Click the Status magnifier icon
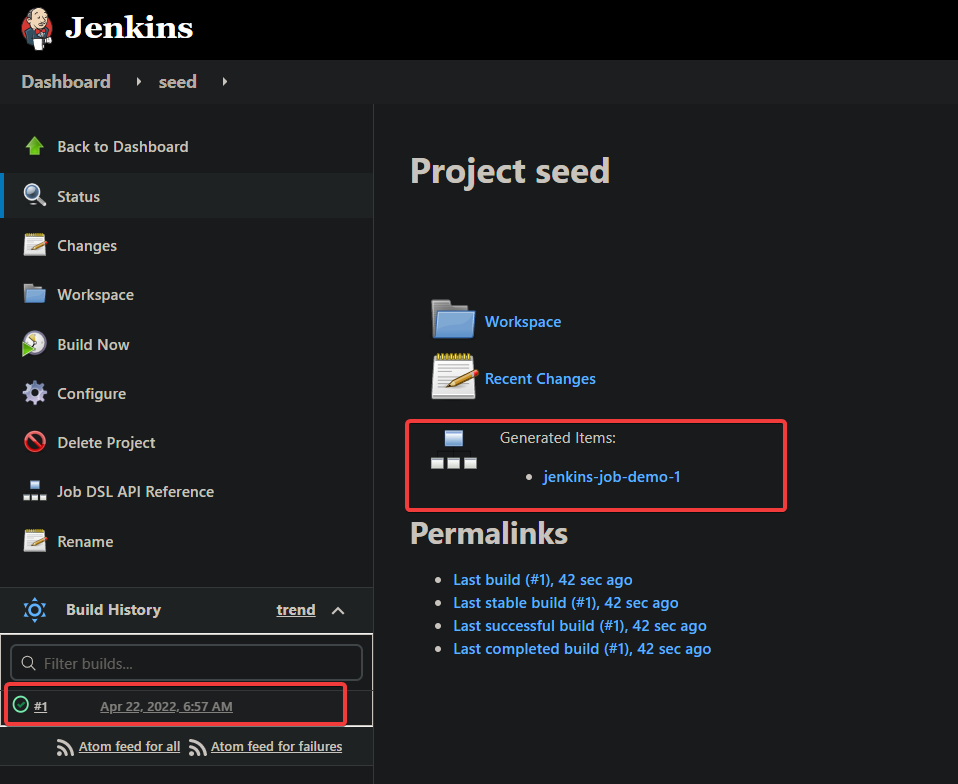Viewport: 958px width, 784px height. 35,196
